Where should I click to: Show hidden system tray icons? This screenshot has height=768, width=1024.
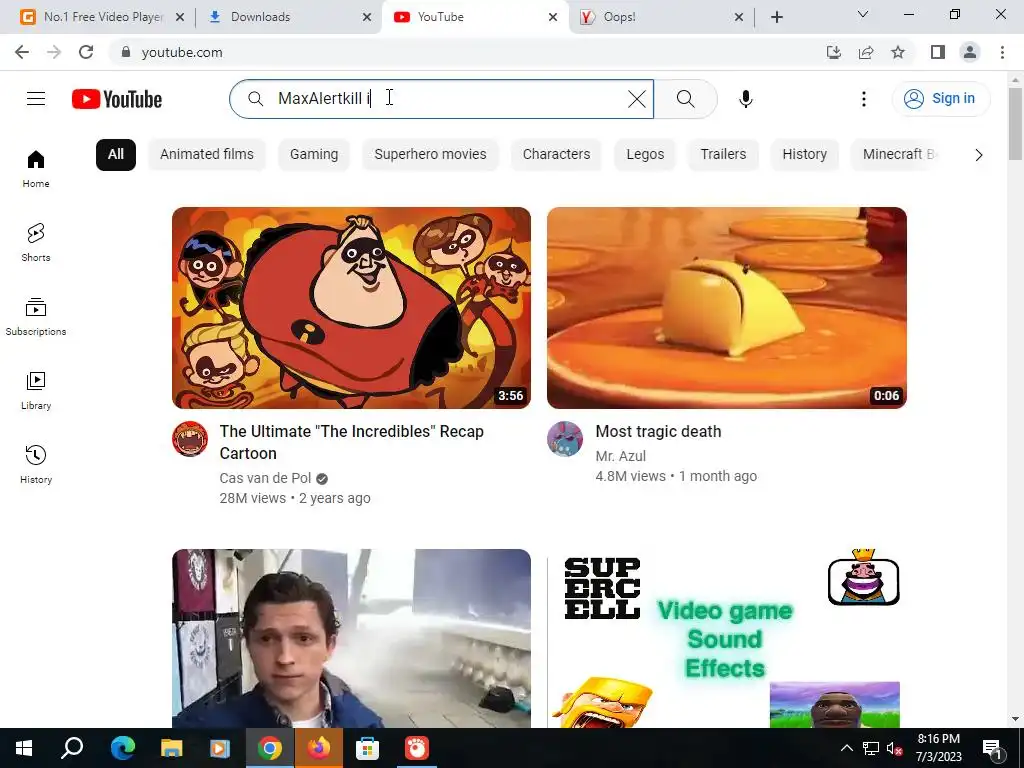(846, 748)
